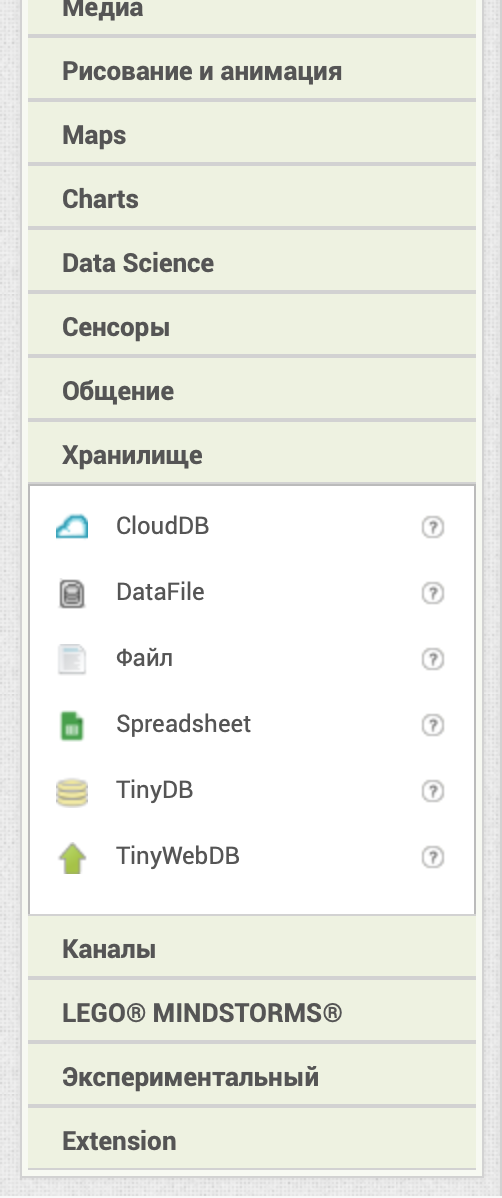Open help for Файл component
Screen dimensions: 502x1198
[x=432, y=659]
